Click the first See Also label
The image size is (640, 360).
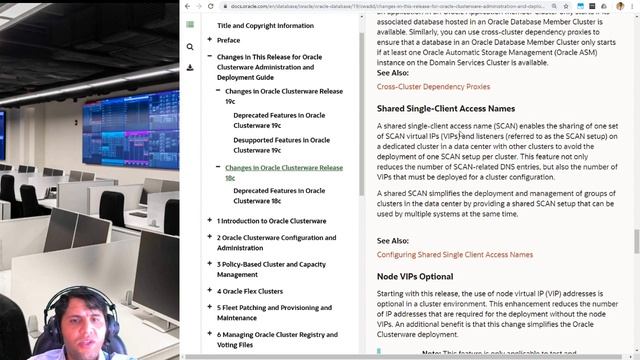point(393,73)
